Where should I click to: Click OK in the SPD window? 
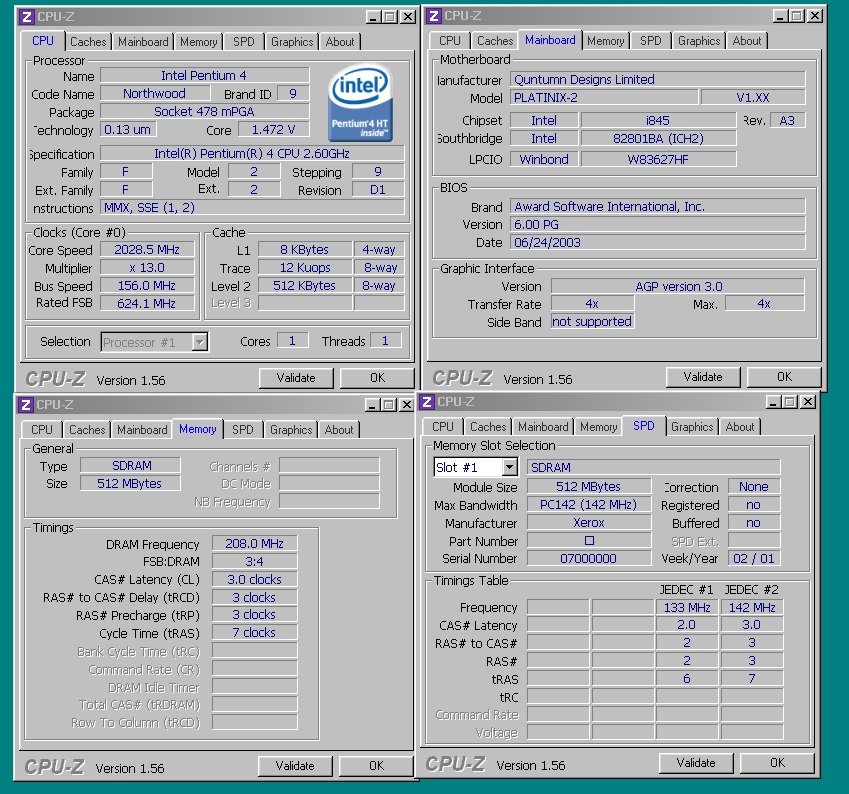(777, 763)
